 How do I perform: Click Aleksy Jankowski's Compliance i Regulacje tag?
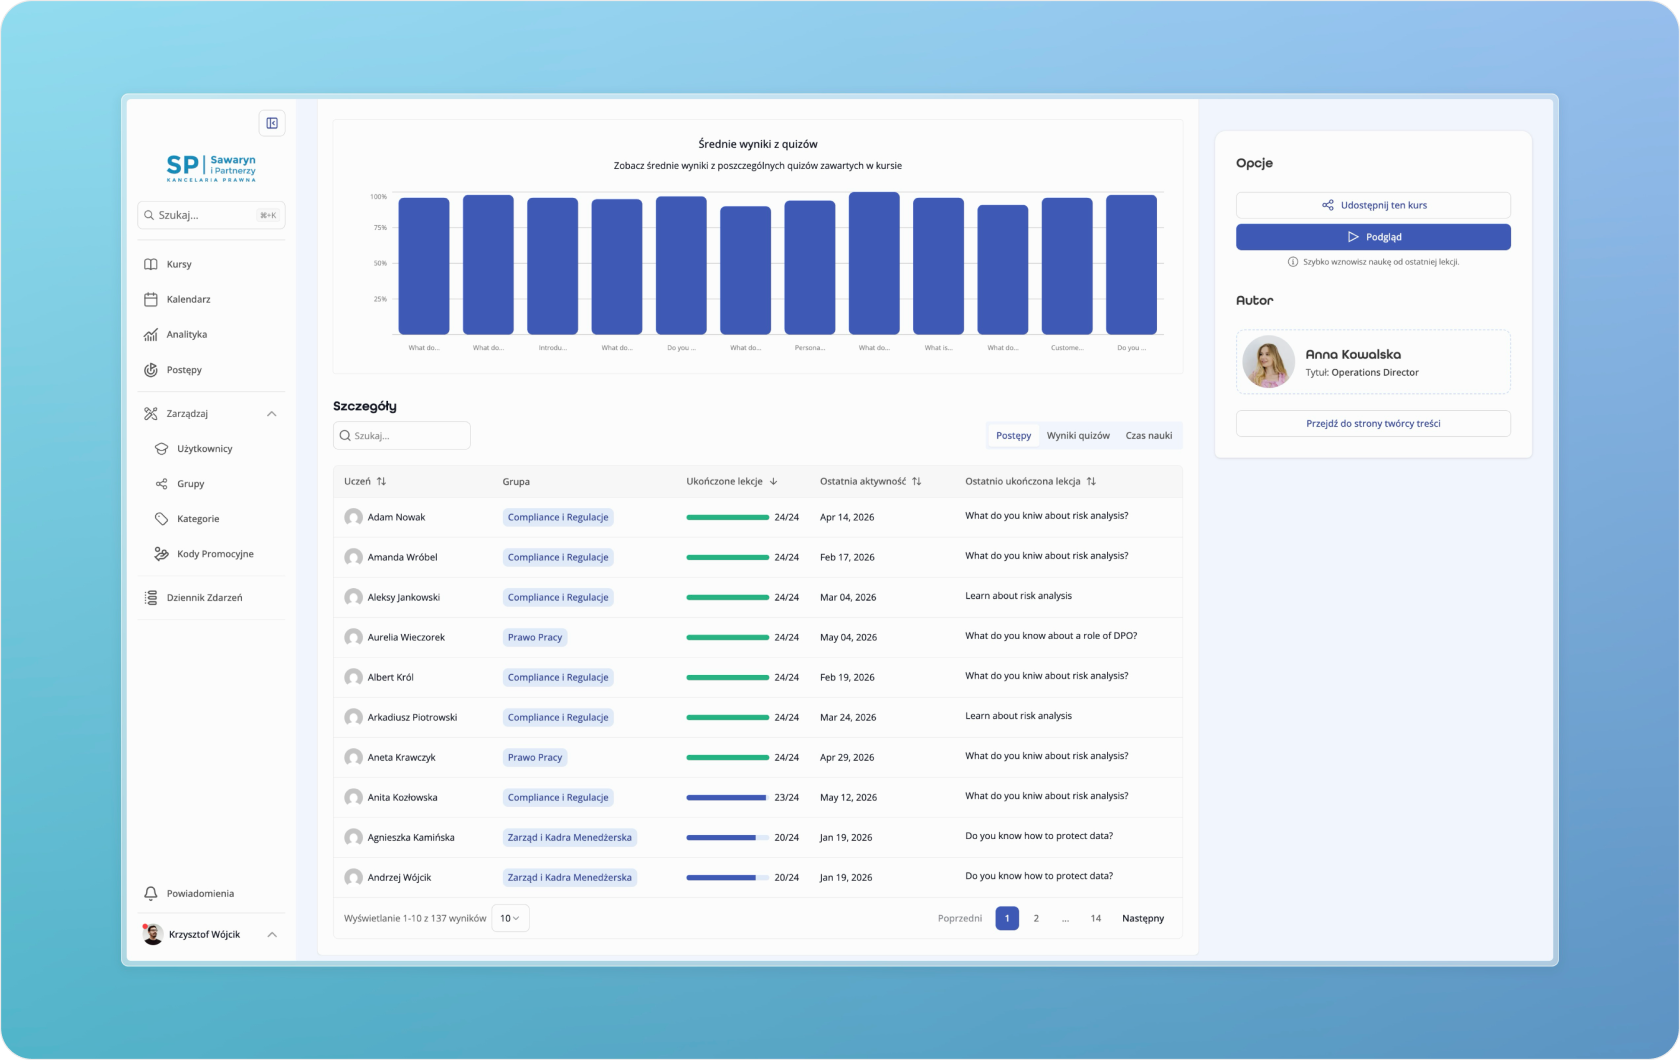[558, 597]
